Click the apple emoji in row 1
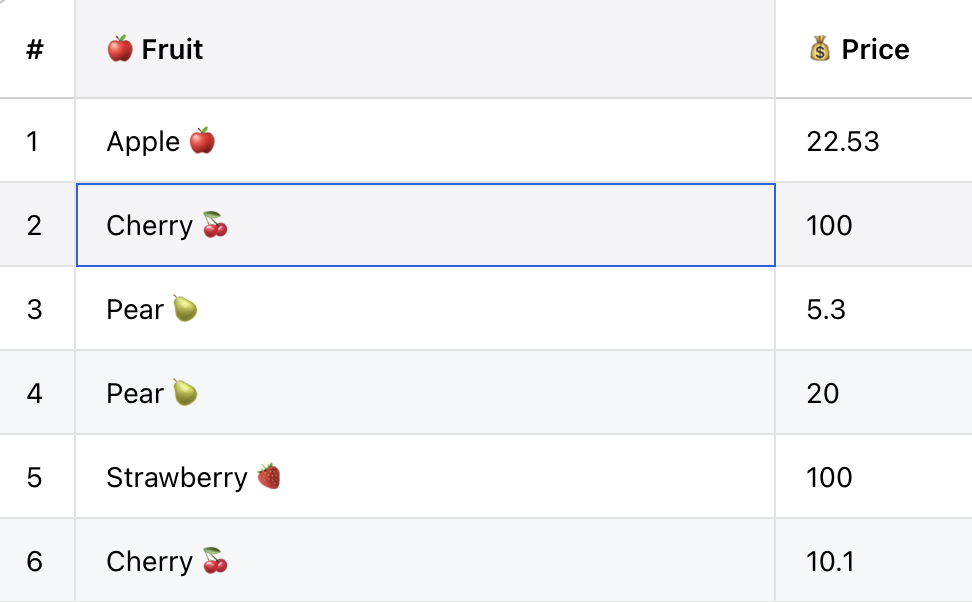Viewport: 972px width, 602px height. point(202,141)
